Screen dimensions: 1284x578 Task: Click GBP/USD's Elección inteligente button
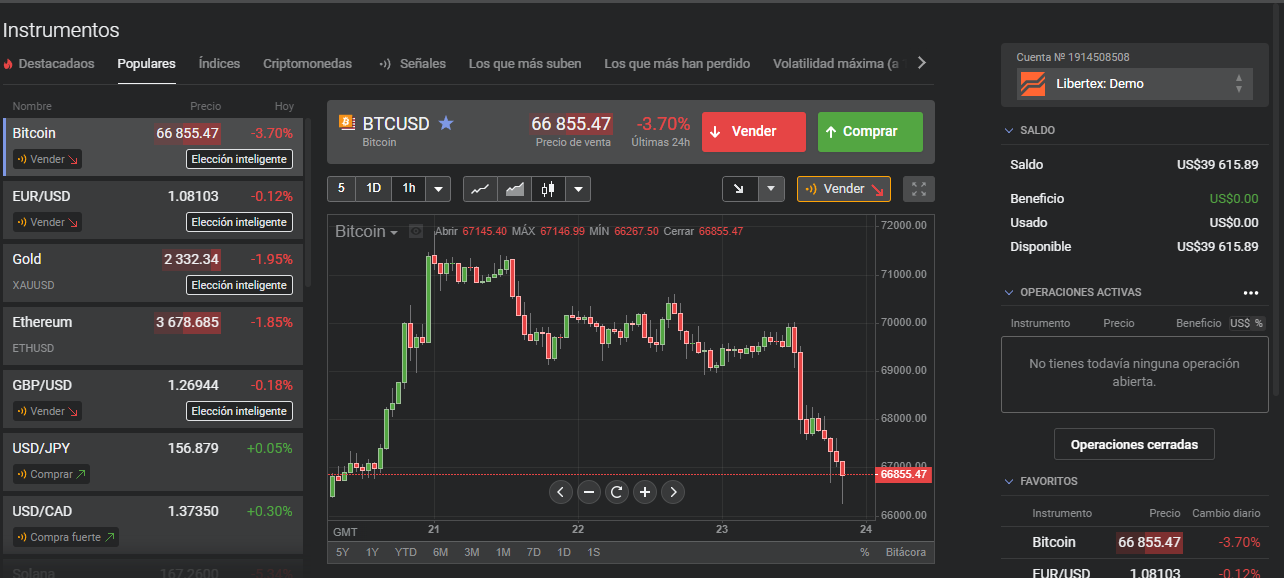240,411
